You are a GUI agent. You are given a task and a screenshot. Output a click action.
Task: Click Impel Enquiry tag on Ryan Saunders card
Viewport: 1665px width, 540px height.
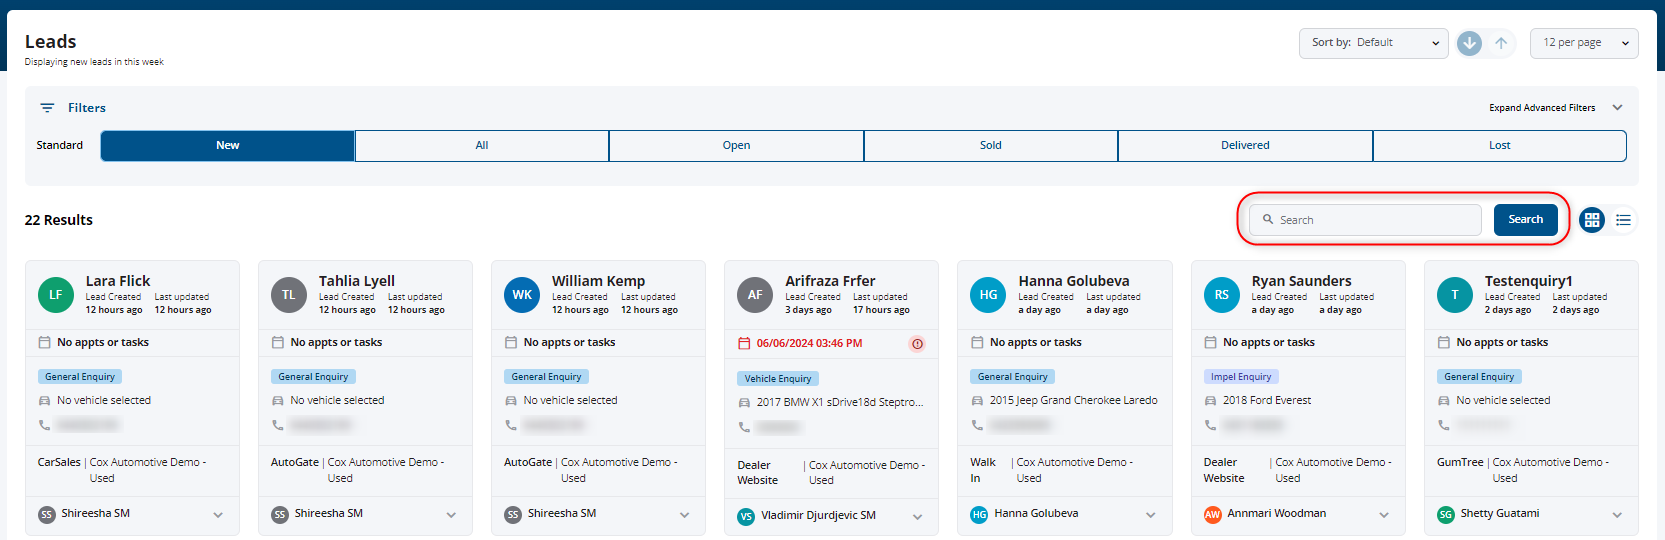tap(1241, 377)
